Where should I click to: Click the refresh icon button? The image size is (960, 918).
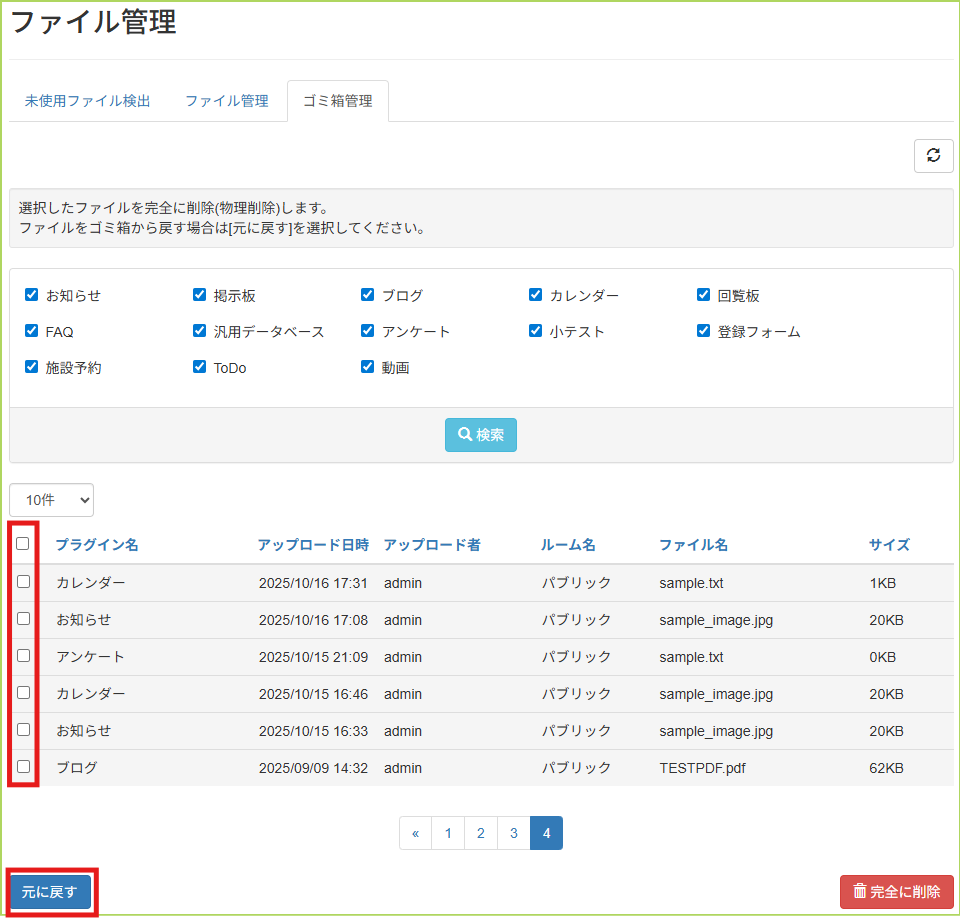[x=933, y=155]
